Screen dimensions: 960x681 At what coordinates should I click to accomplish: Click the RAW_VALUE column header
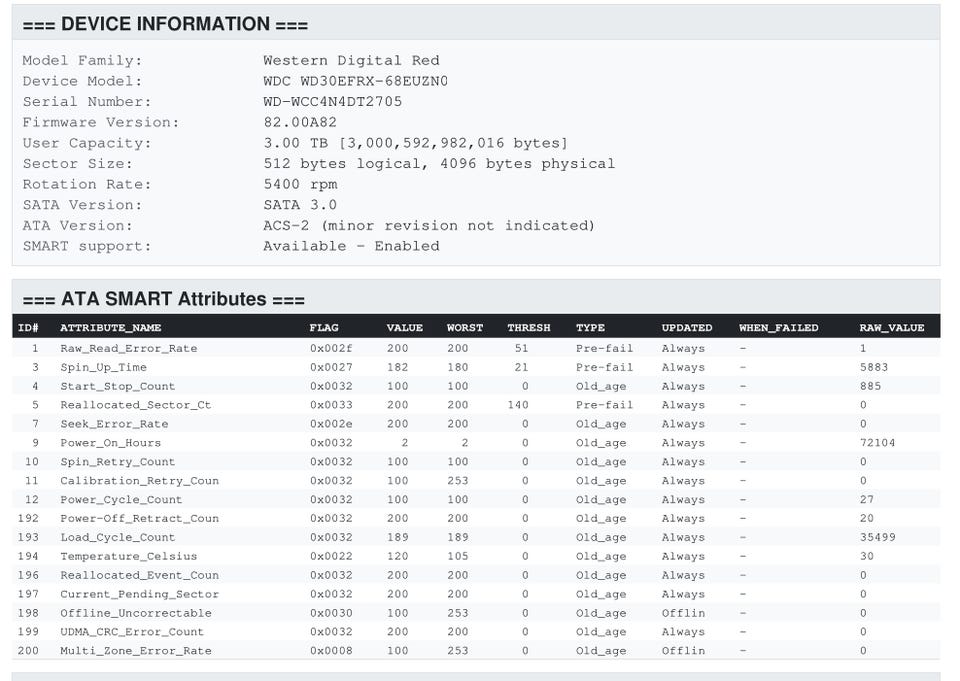[891, 328]
